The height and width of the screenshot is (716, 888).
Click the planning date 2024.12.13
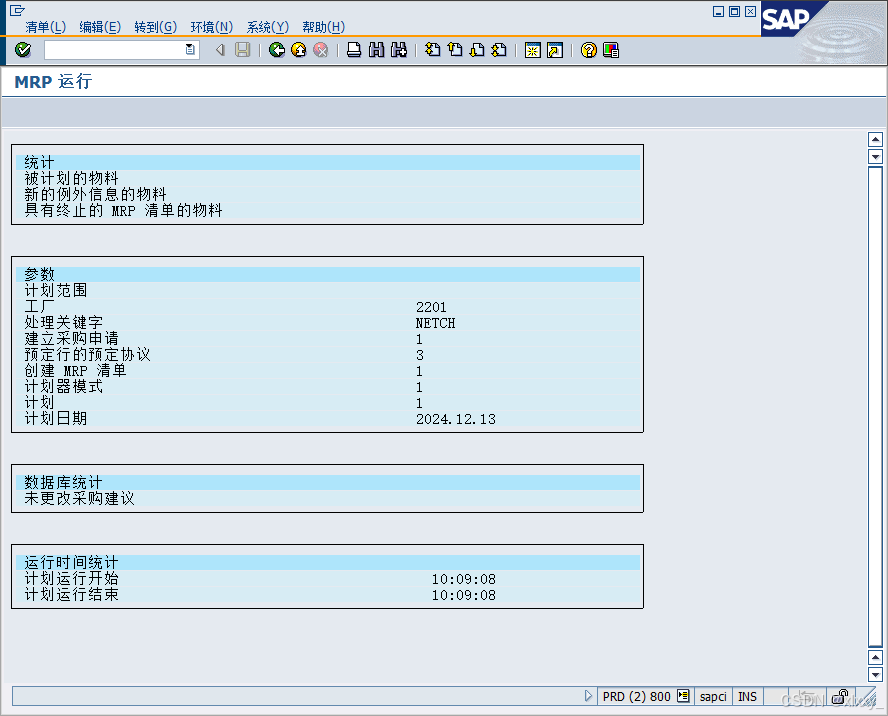pos(456,419)
